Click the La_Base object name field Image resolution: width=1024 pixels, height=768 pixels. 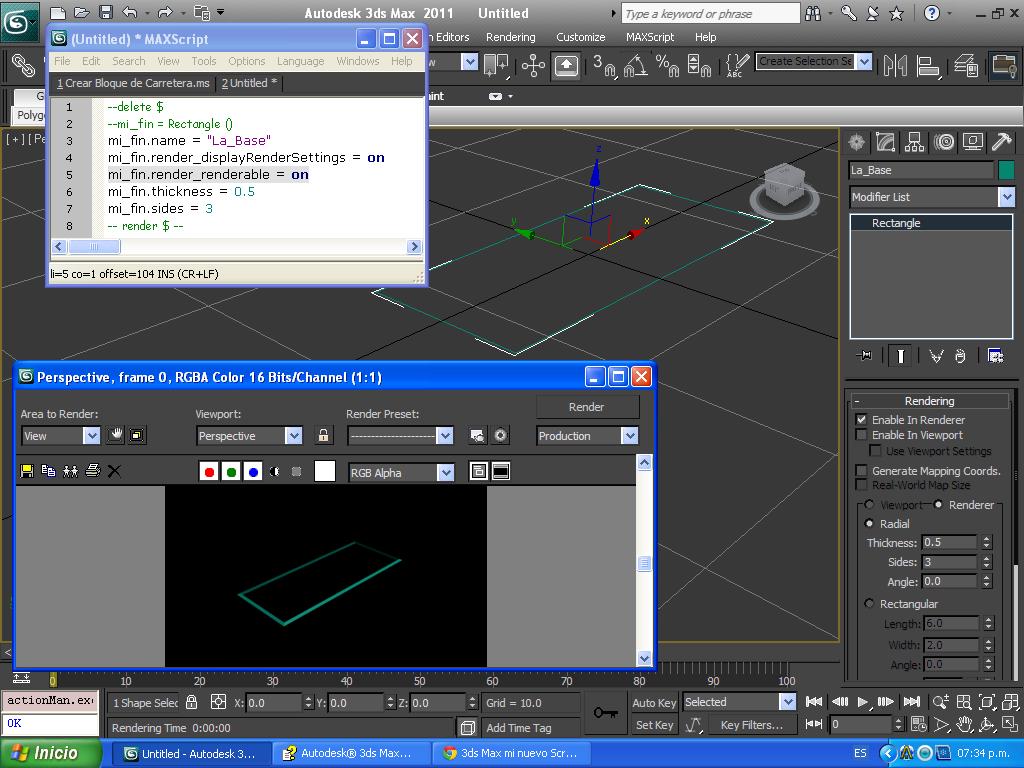(921, 170)
